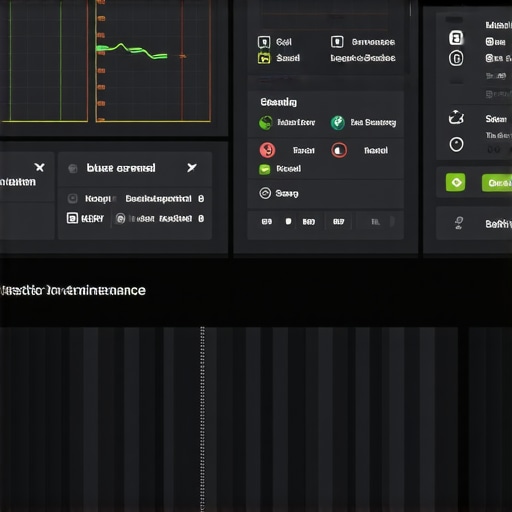Screen dimensions: 512x512
Task: Click the small white dot in the tab strip
Action: click(288, 221)
